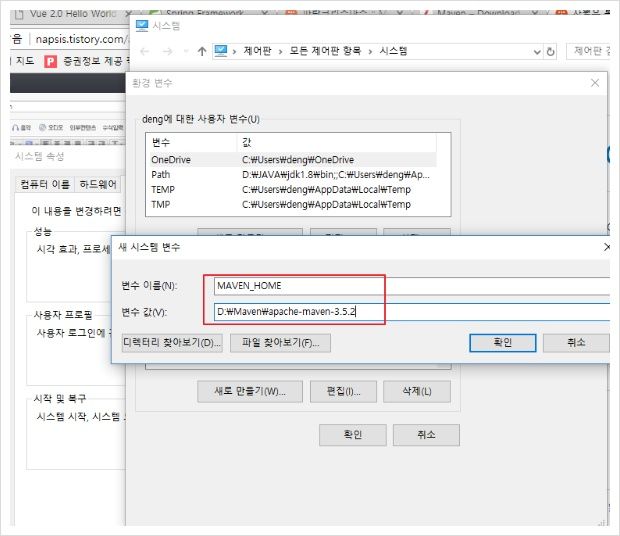Click 취소 in the environment variables window
Screen dimensions: 620x536
coord(426,435)
